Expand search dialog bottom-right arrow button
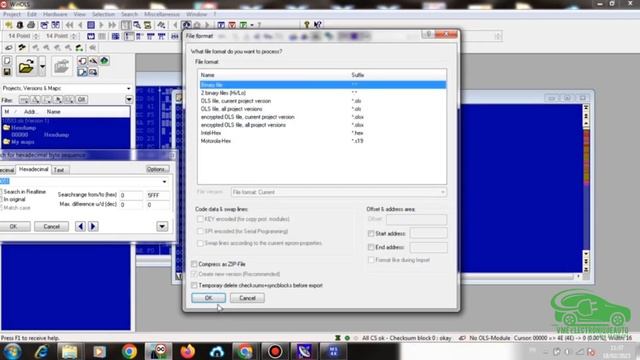640x360 pixels. (x=162, y=226)
